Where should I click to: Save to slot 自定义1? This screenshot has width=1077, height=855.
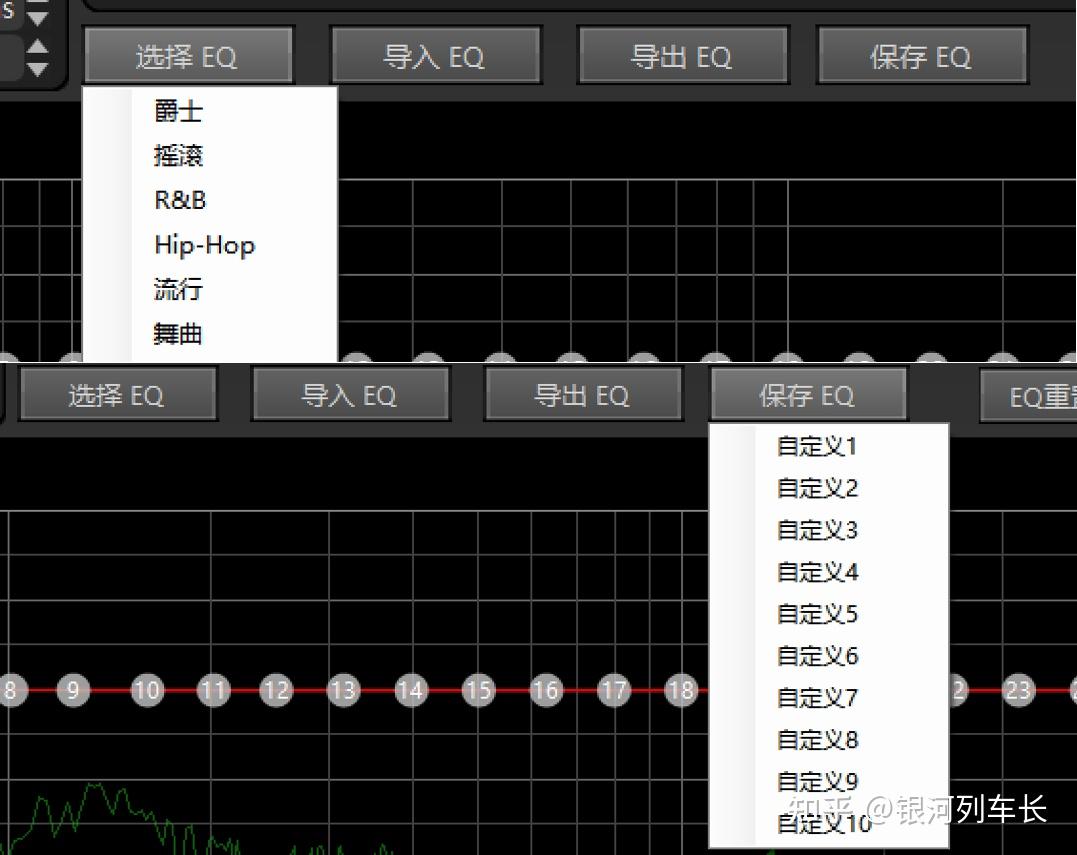(x=817, y=447)
